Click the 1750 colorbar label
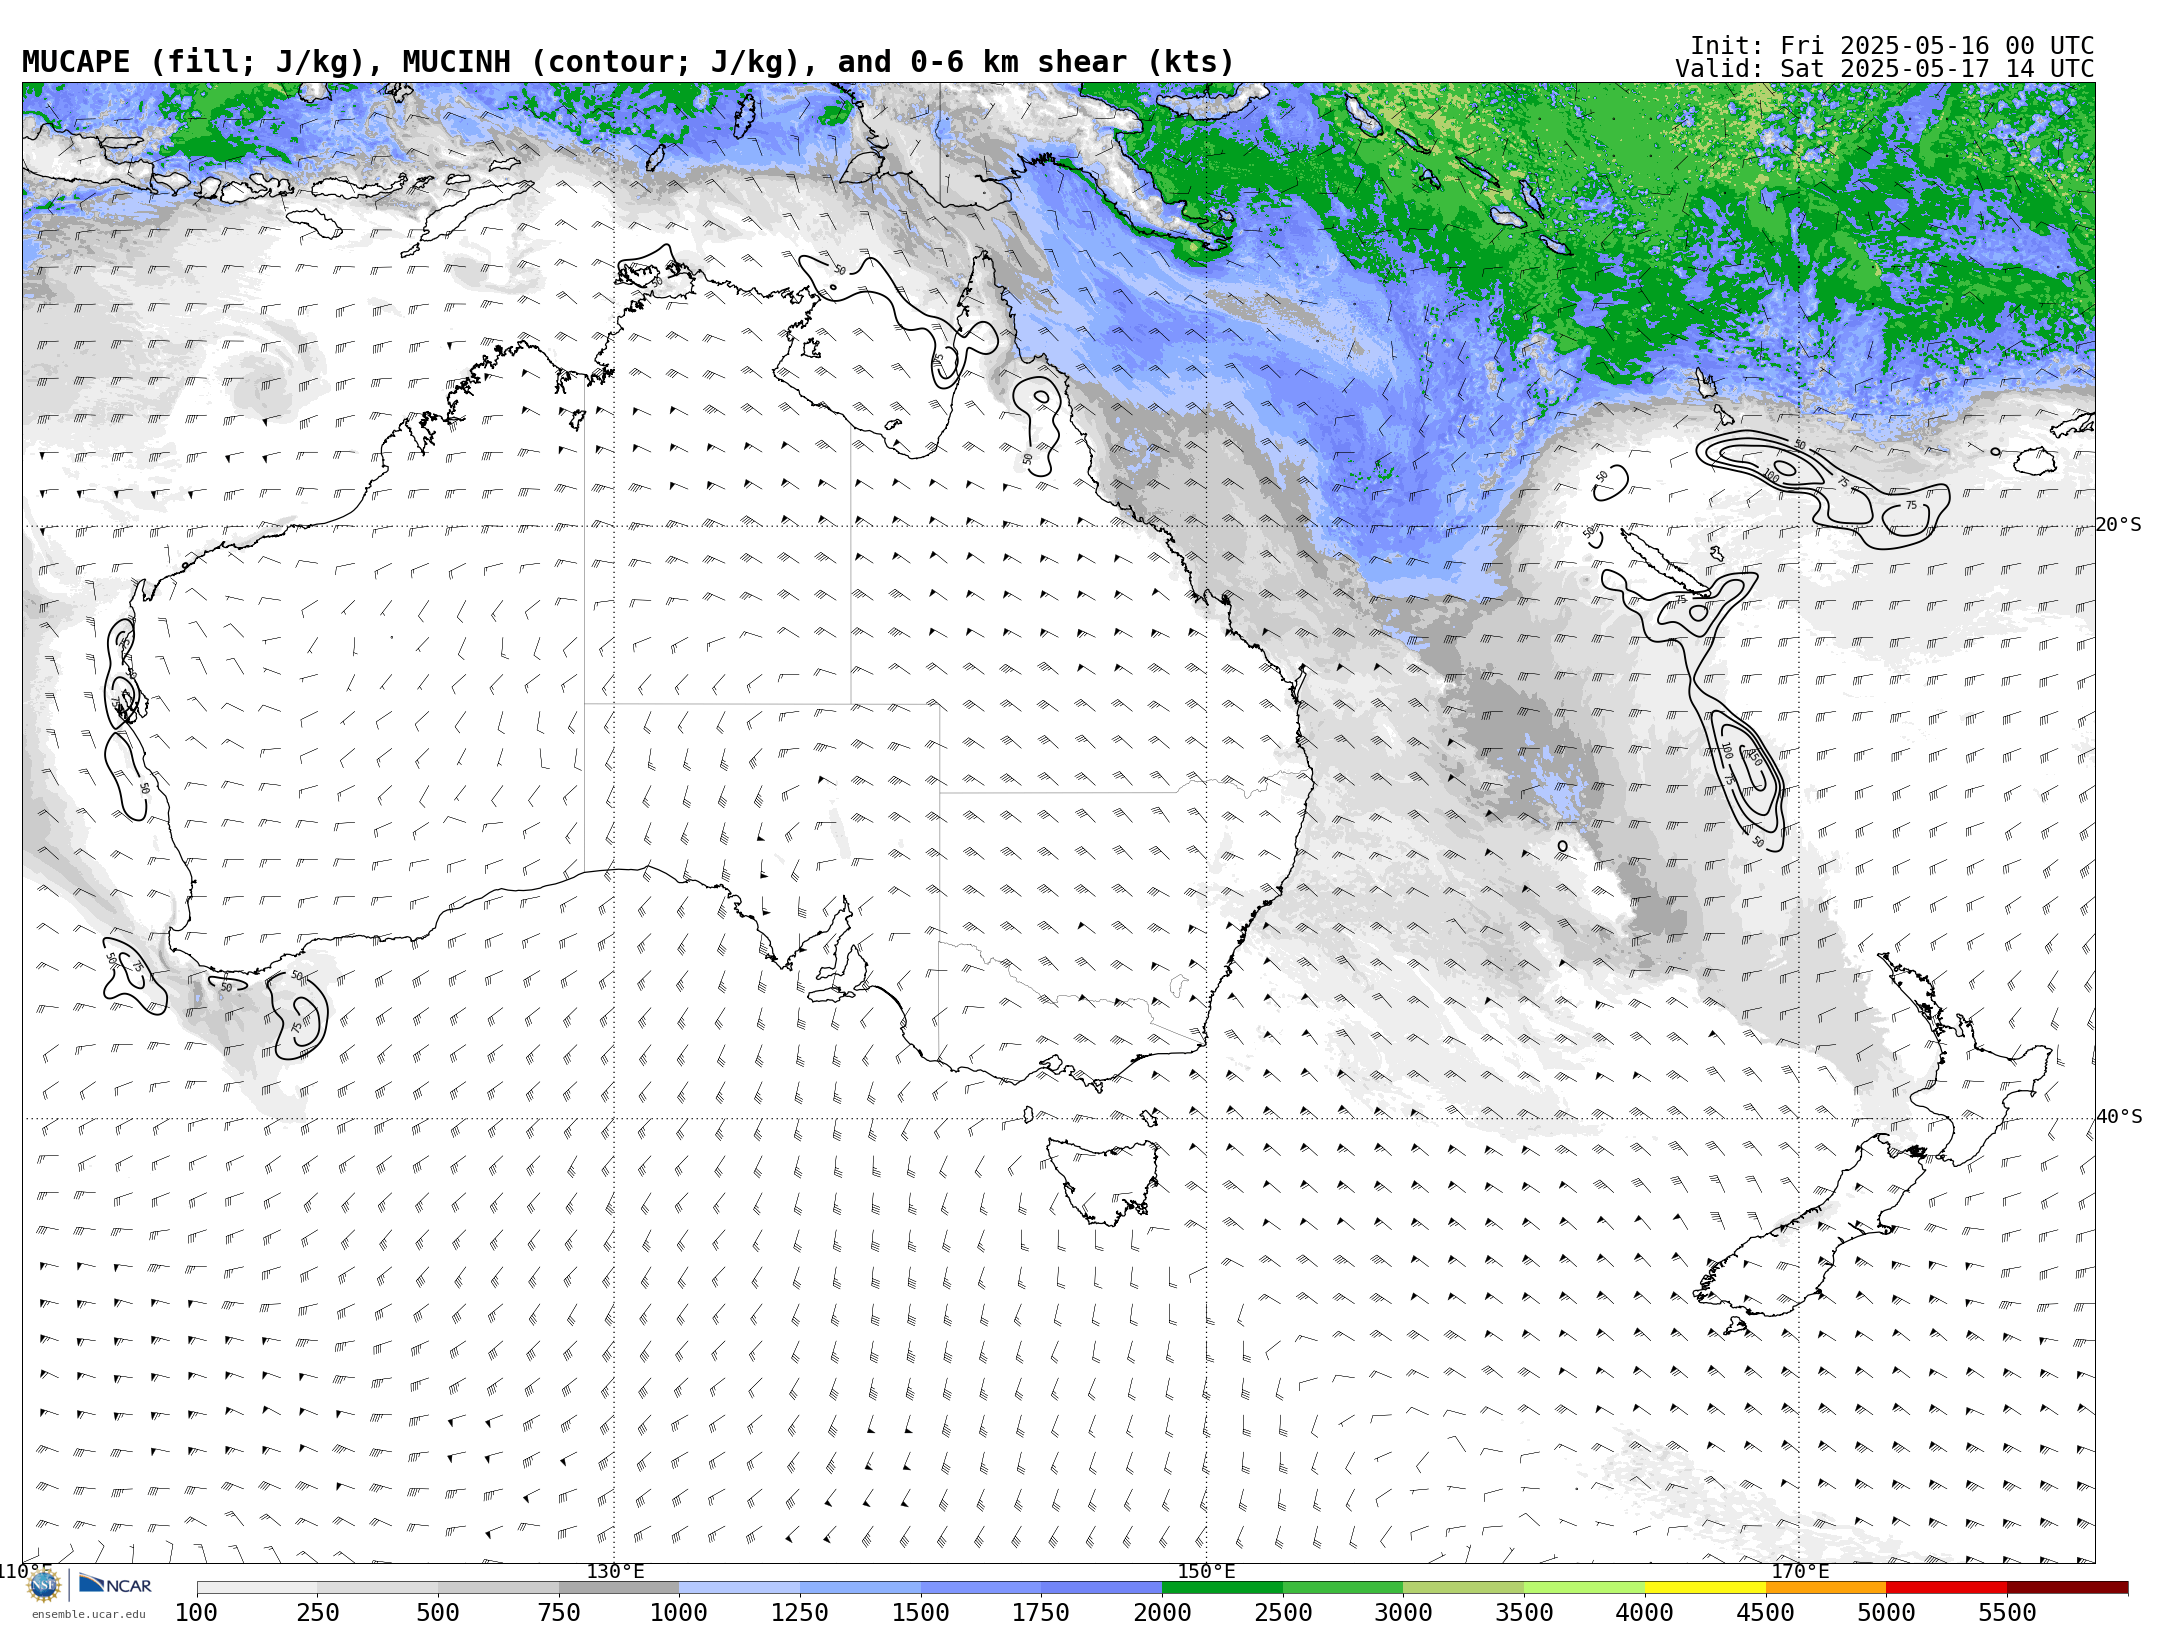 pos(1042,1612)
